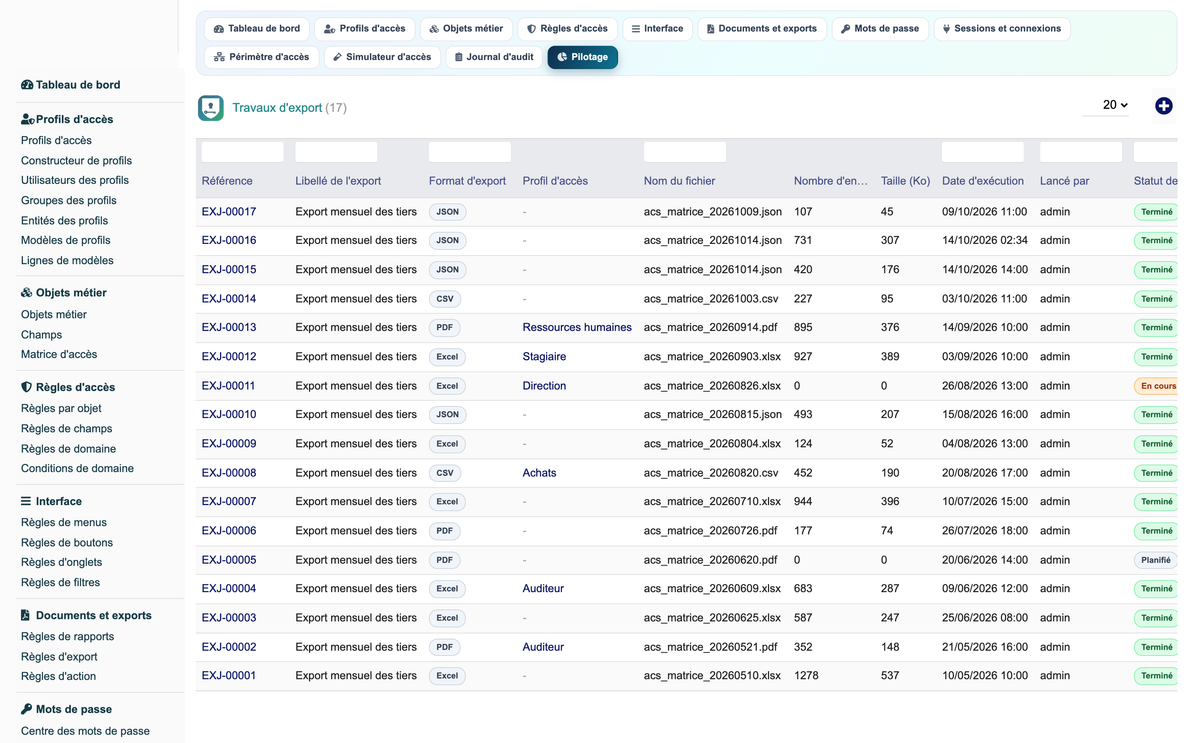Click the CSV format badge for EXJ-00014
Image resolution: width=1200 pixels, height=743 pixels.
tap(446, 299)
